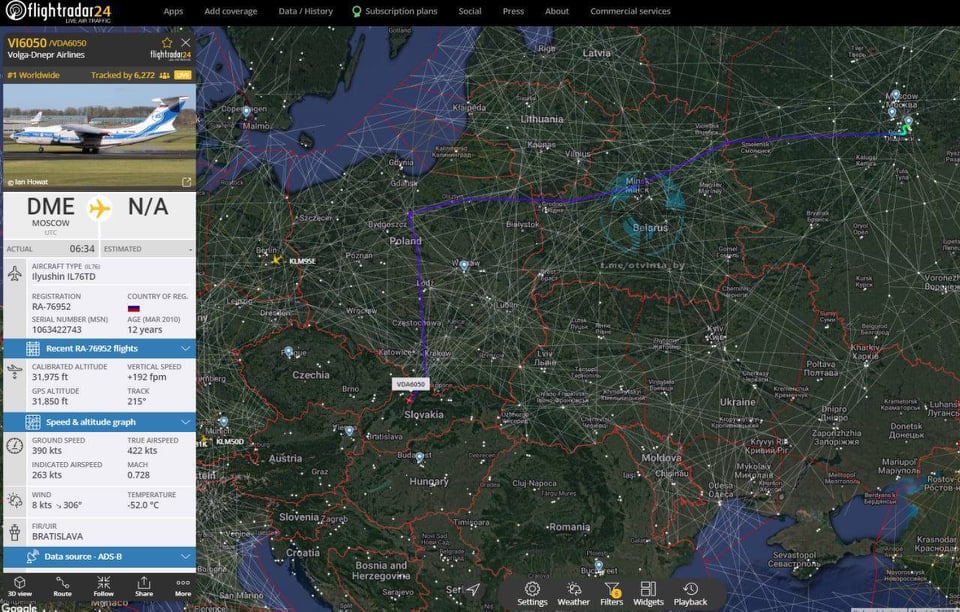
Task: Open Subscription plans page
Action: point(395,11)
